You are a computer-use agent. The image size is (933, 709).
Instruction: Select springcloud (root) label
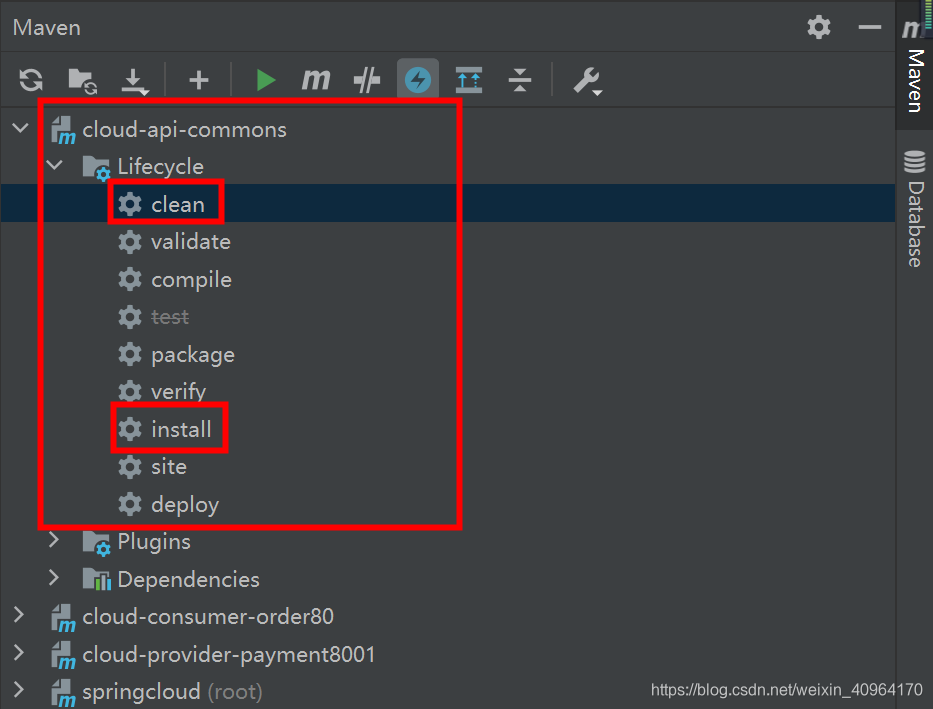tap(173, 692)
